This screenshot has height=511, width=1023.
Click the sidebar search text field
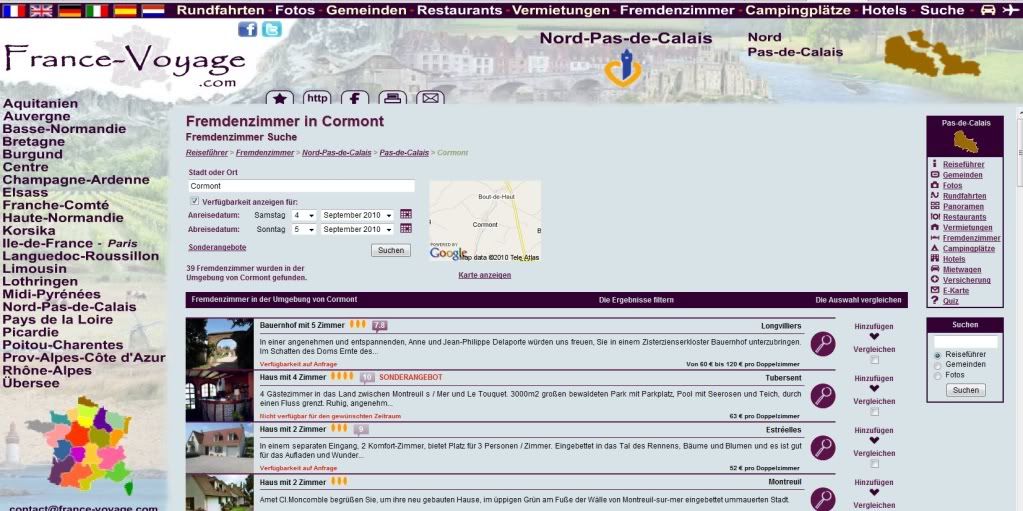pos(966,342)
